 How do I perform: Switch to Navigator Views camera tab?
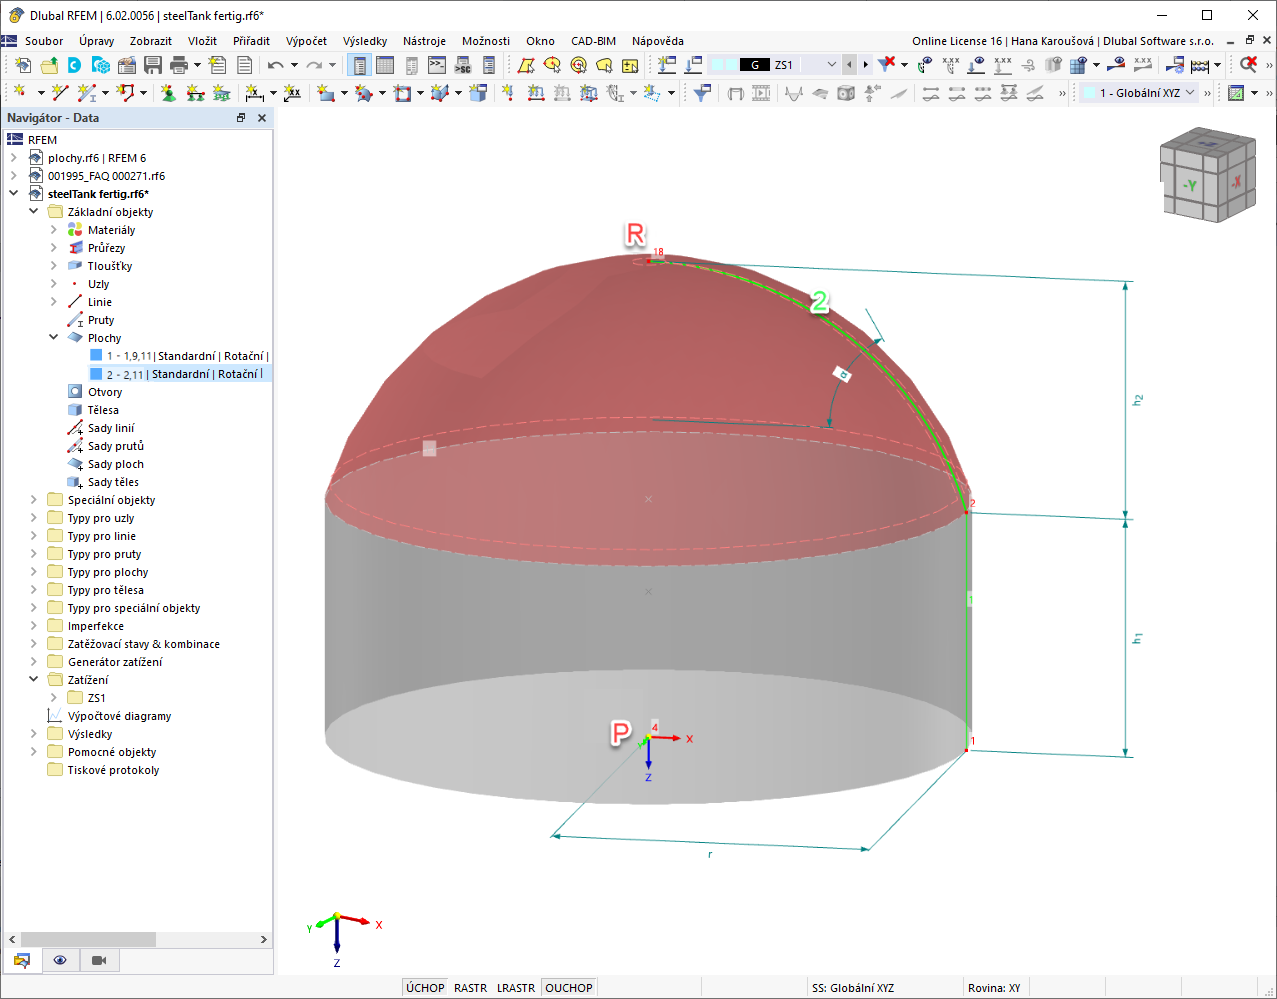[x=99, y=960]
